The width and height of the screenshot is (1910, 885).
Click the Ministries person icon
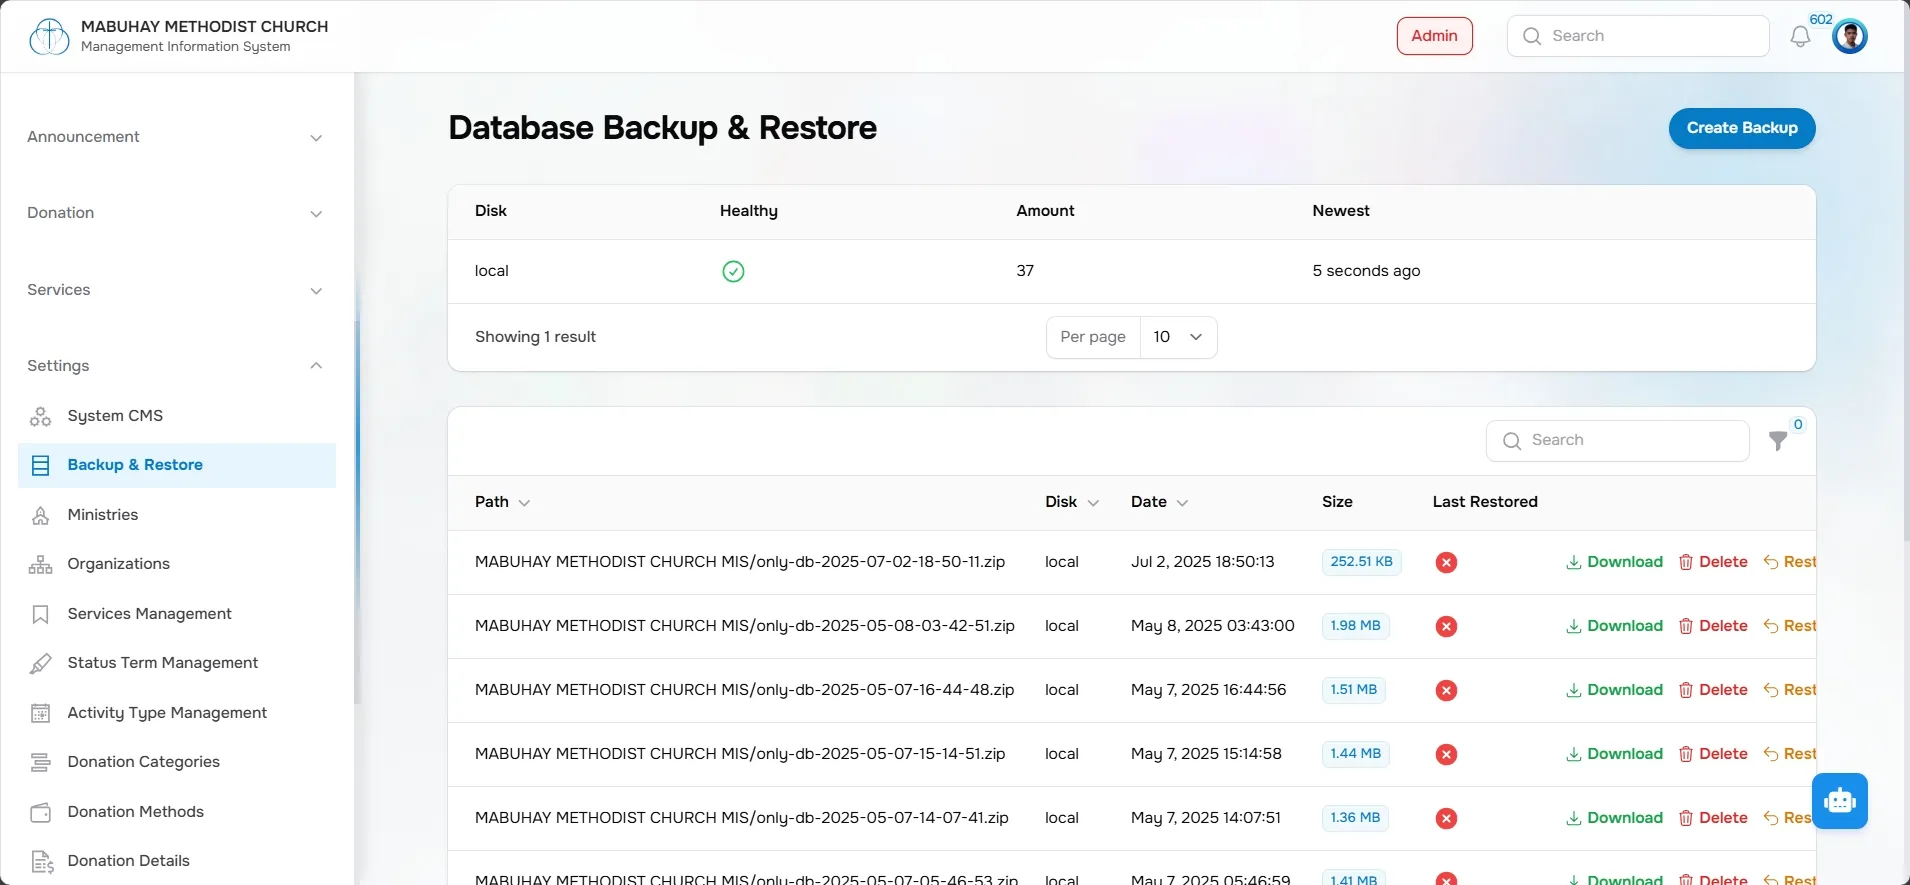pyautogui.click(x=40, y=515)
